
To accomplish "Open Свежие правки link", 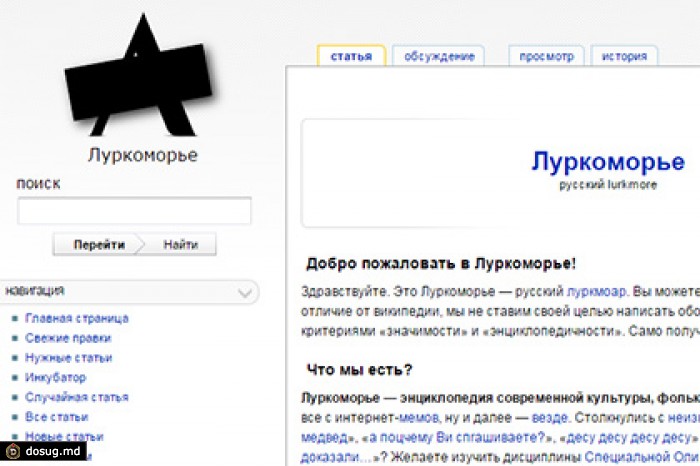I will [68, 338].
